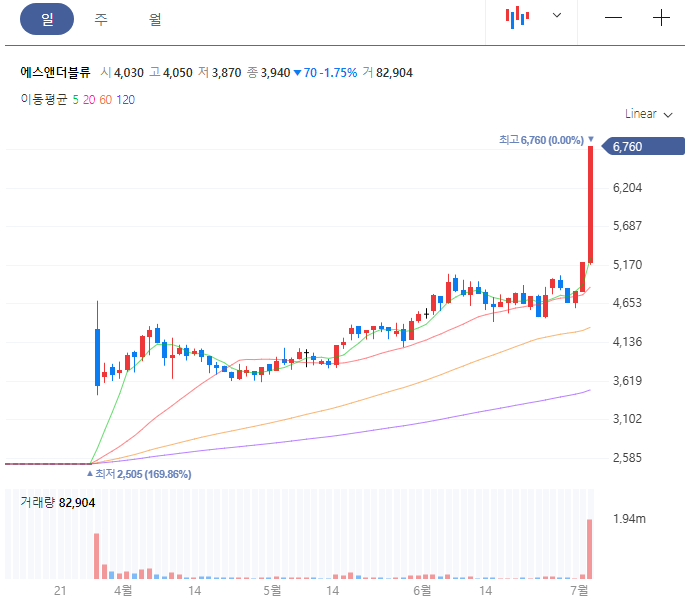The image size is (696, 611).
Task: Click the 6,204 price axis label
Action: pos(627,188)
